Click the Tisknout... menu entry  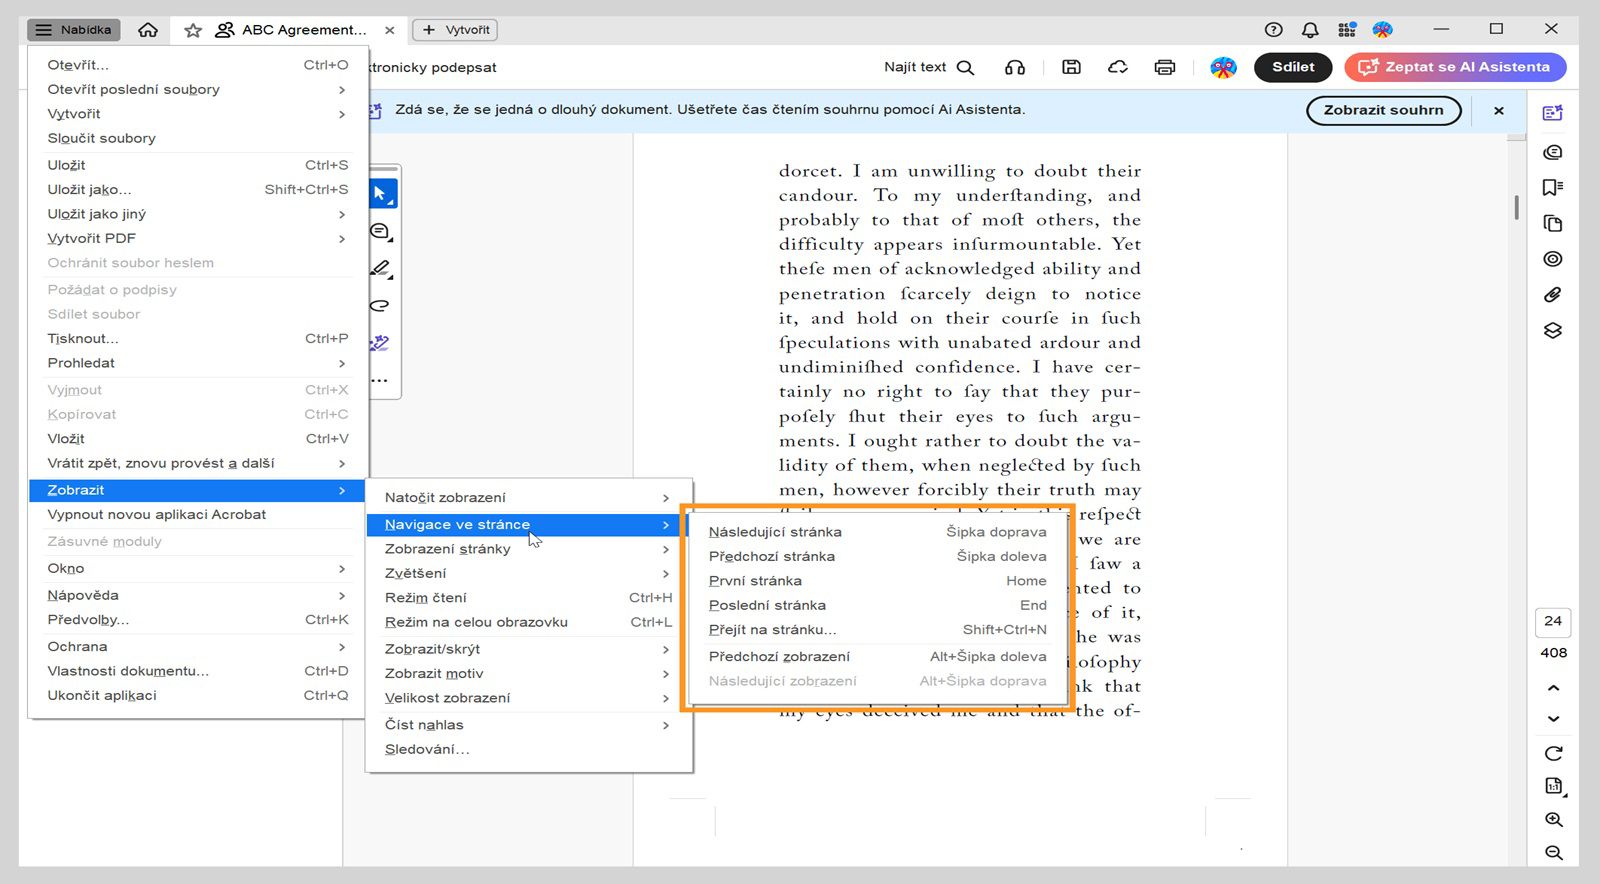198,339
